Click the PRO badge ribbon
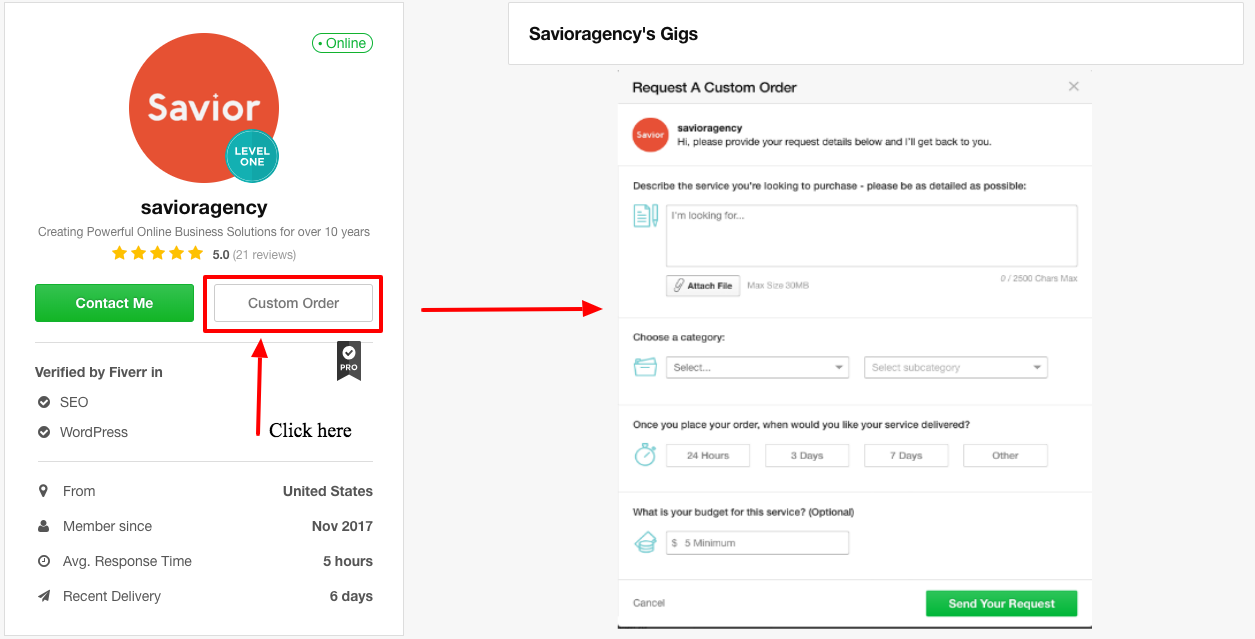 (x=348, y=360)
